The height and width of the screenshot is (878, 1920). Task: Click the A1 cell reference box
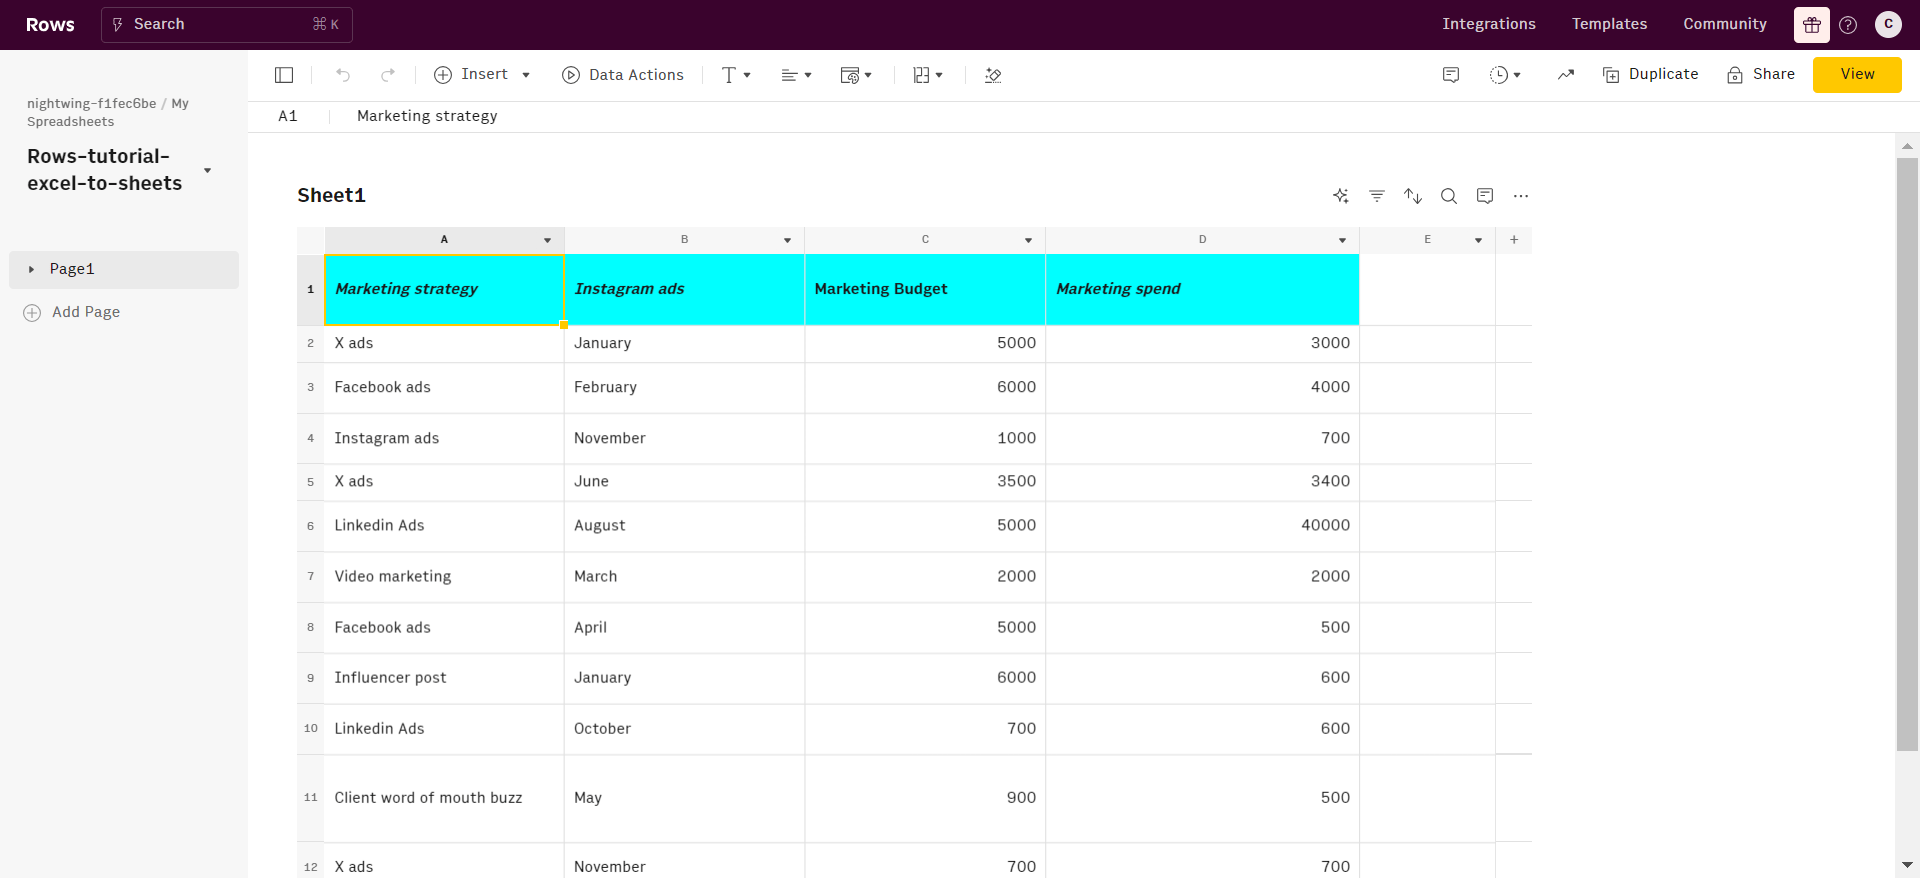click(288, 116)
